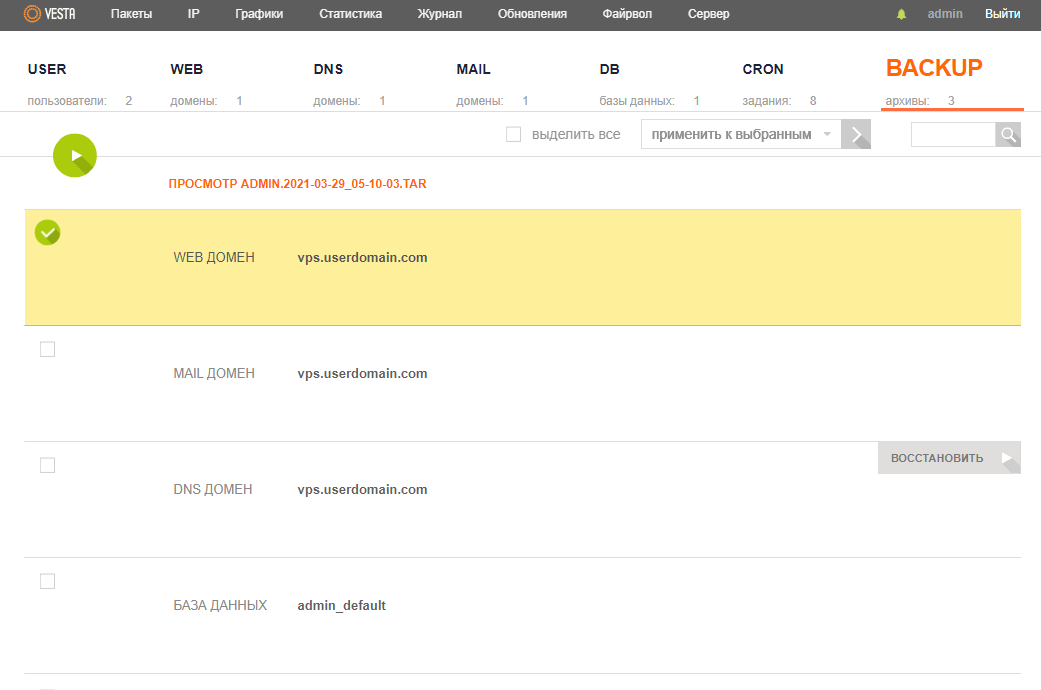The image size is (1041, 690).
Task: Open the CRON section tab
Action: tap(763, 70)
